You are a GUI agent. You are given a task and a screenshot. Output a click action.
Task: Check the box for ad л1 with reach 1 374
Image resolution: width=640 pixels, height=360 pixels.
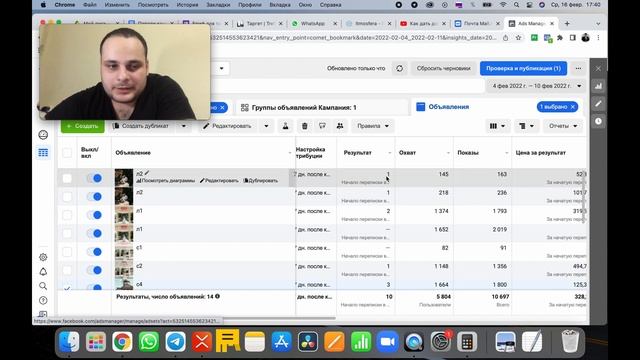click(67, 215)
